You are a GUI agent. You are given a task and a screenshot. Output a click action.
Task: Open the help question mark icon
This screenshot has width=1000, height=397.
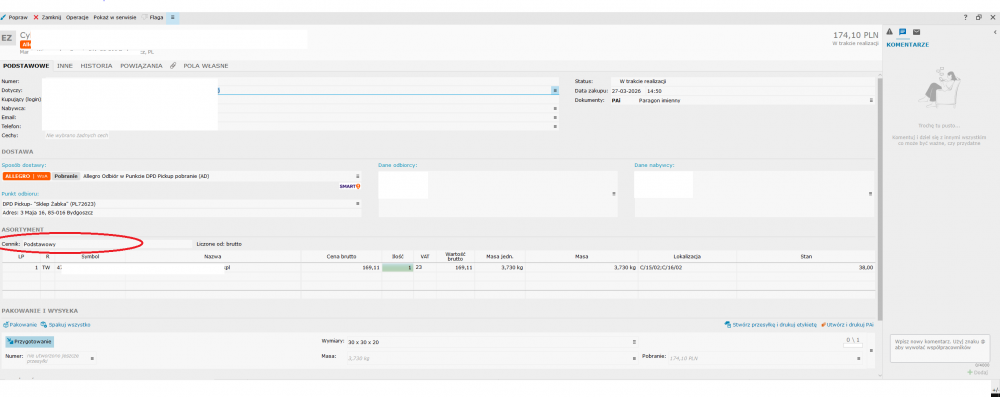[965, 17]
